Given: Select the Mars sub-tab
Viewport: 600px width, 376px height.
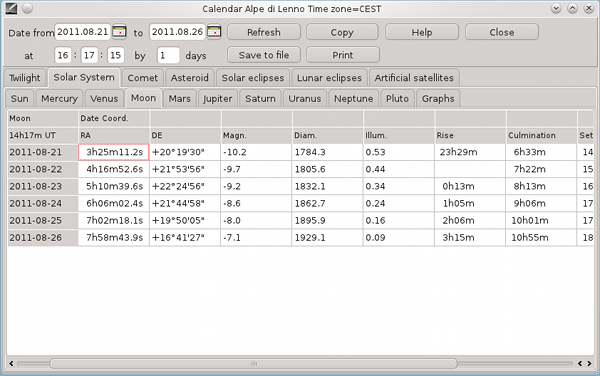Looking at the screenshot, I should coord(179,99).
